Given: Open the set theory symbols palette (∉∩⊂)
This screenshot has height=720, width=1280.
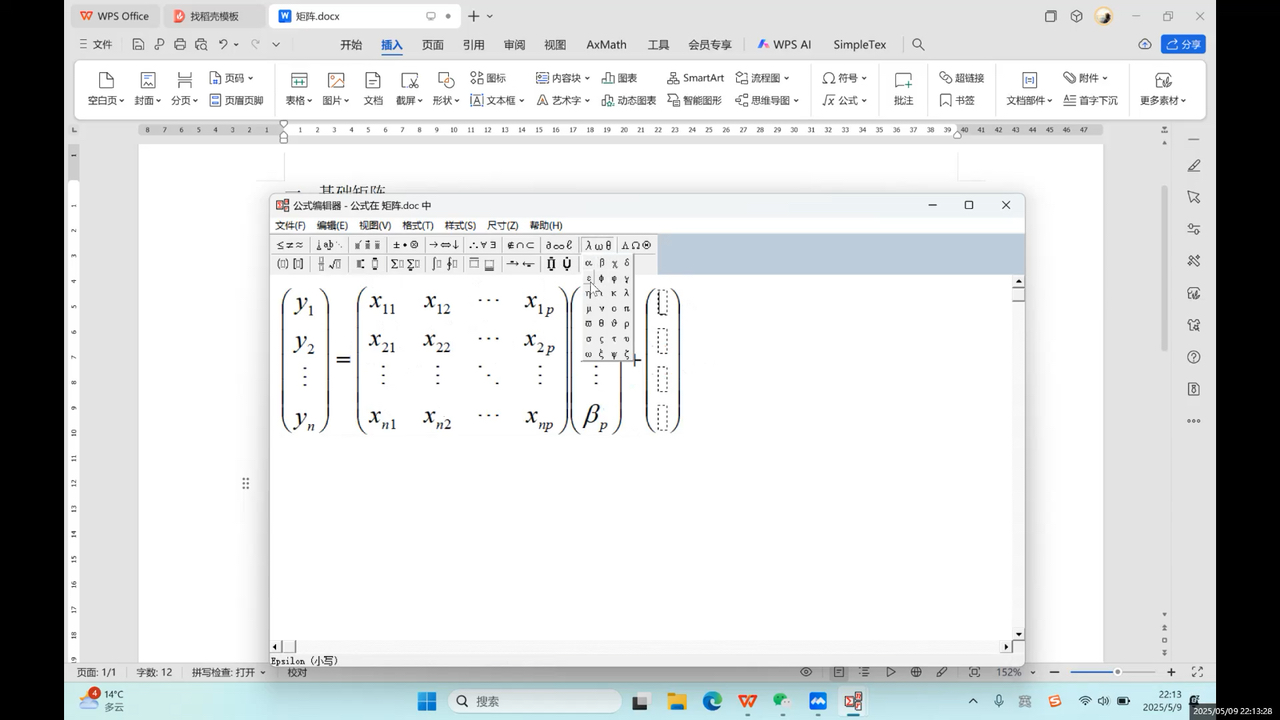Looking at the screenshot, I should click(520, 245).
